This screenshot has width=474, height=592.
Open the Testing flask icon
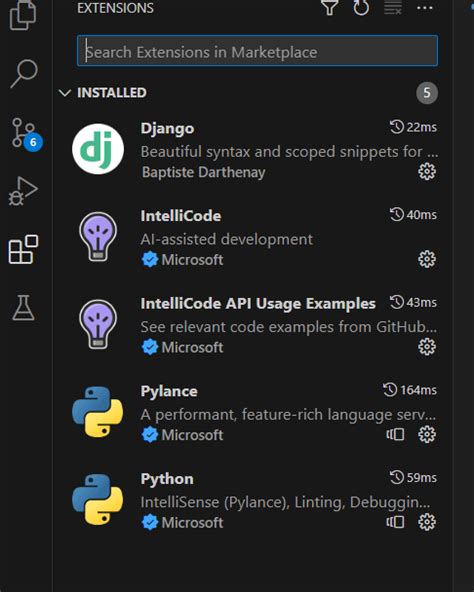23,307
